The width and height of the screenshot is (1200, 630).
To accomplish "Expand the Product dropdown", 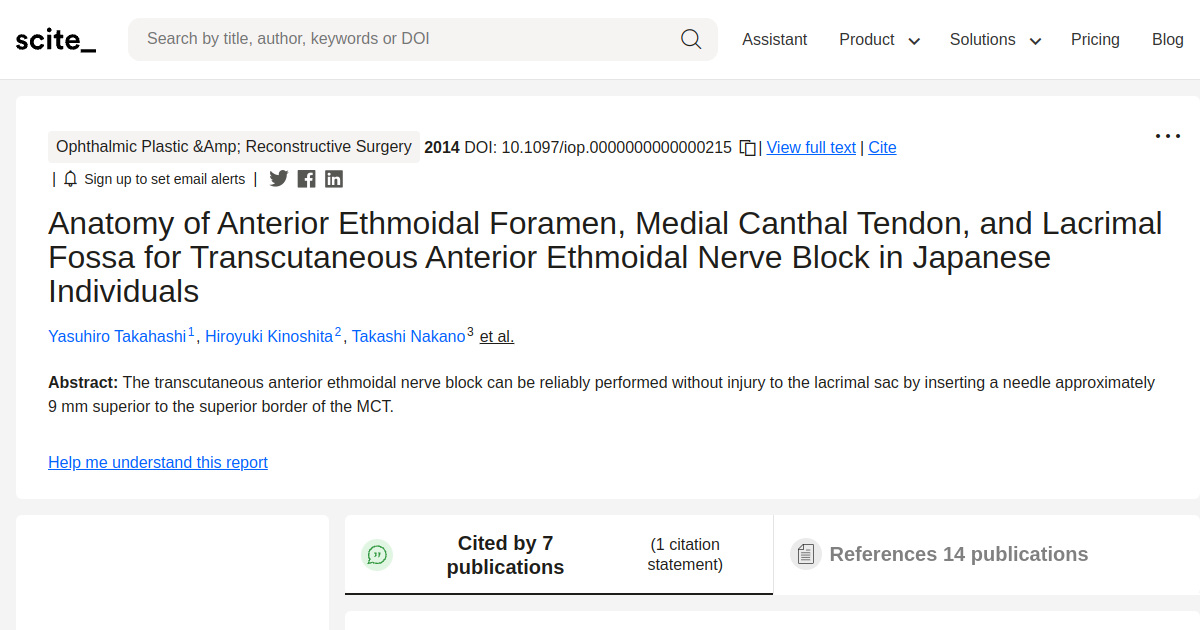I will [x=879, y=40].
